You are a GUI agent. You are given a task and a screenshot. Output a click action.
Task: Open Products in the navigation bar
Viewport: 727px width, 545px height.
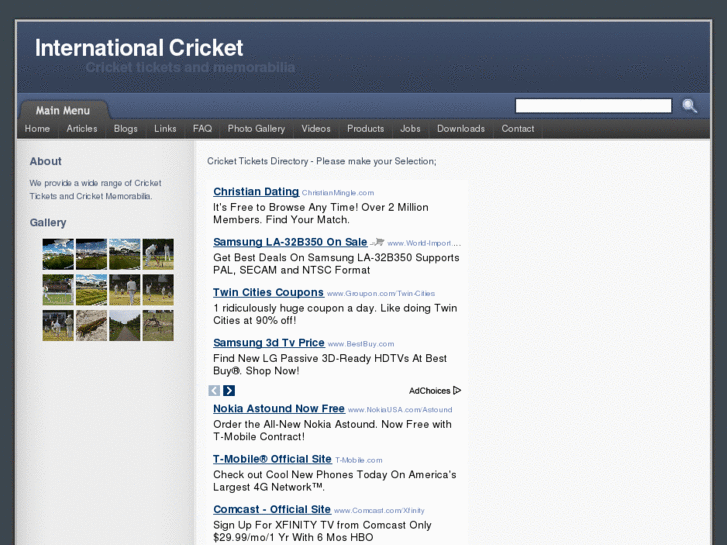click(x=365, y=129)
